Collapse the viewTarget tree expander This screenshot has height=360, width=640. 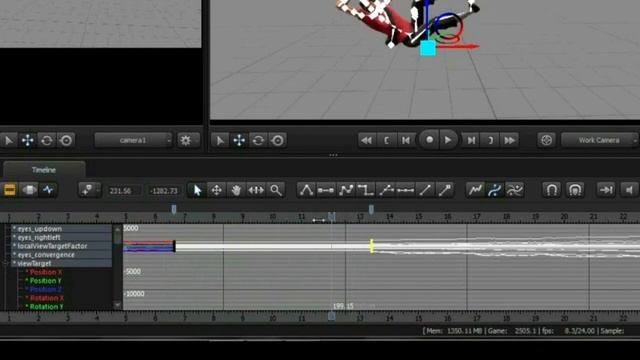click(5, 264)
